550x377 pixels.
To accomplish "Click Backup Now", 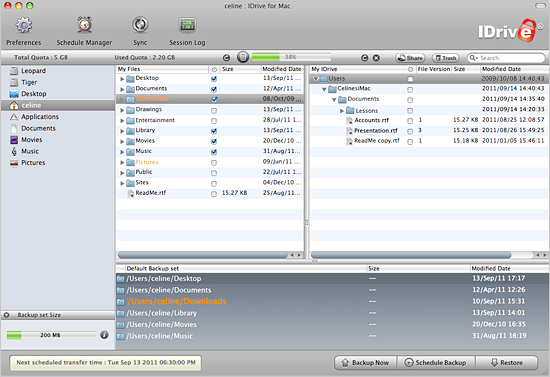I will pos(365,363).
